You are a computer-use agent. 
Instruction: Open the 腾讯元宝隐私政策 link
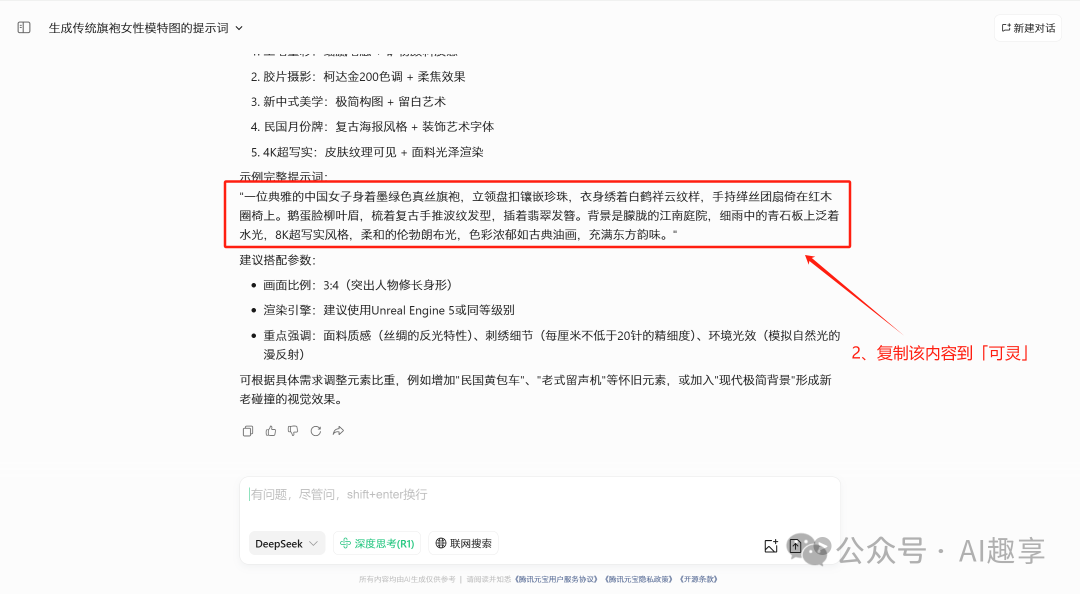(638, 580)
